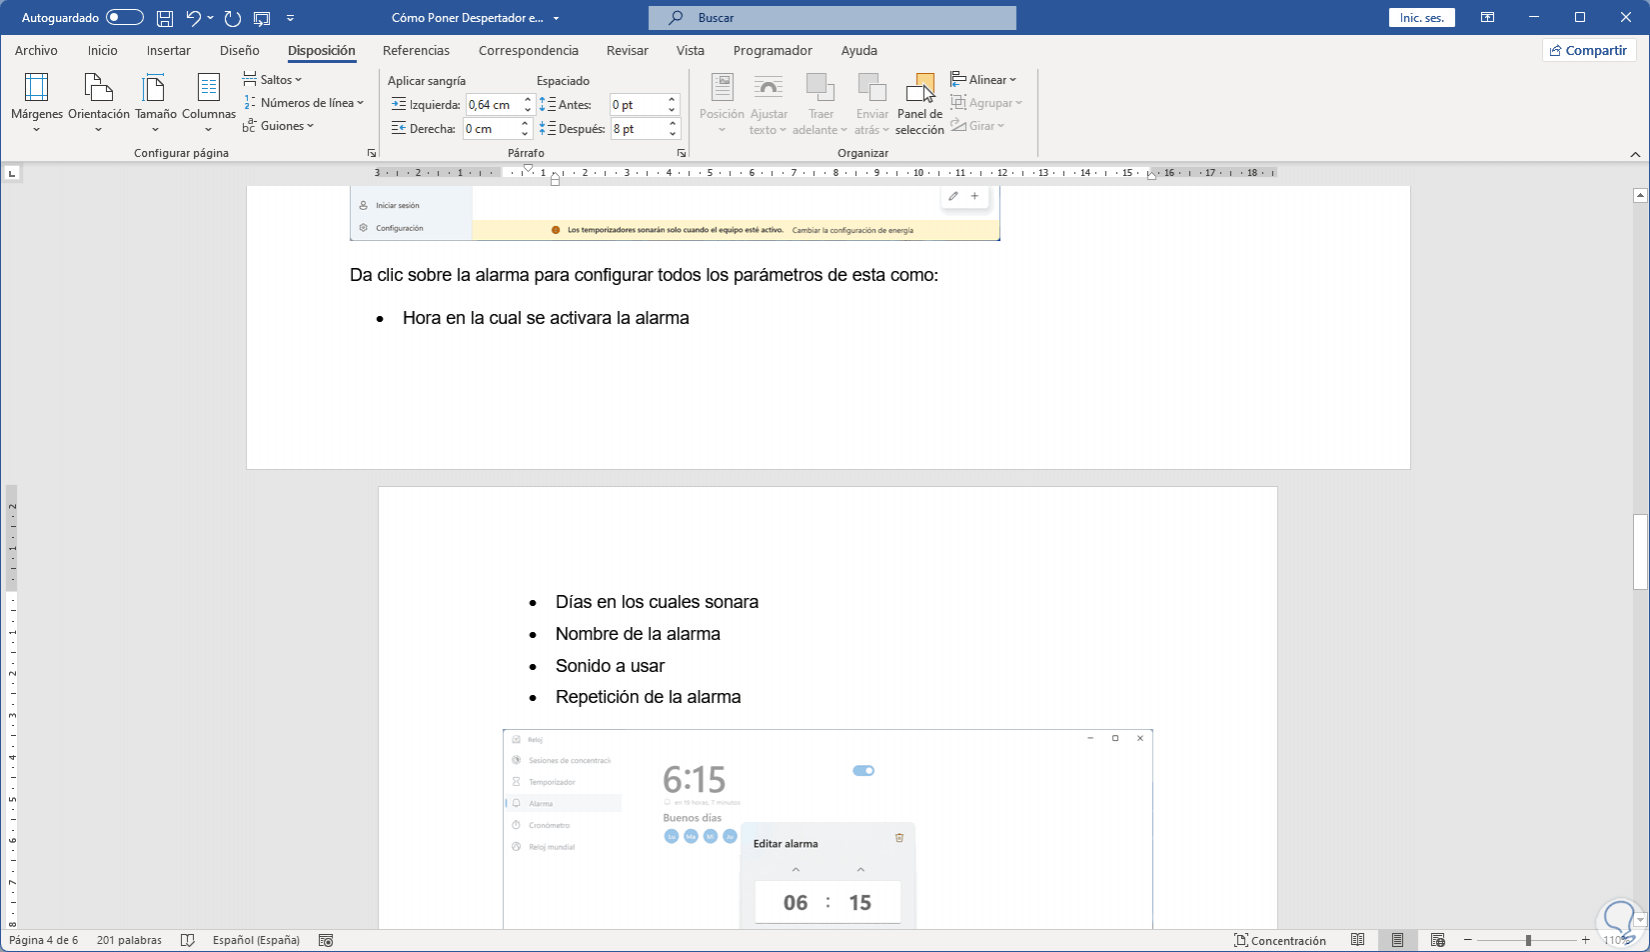Click the Izquierda indent input field

[492, 105]
